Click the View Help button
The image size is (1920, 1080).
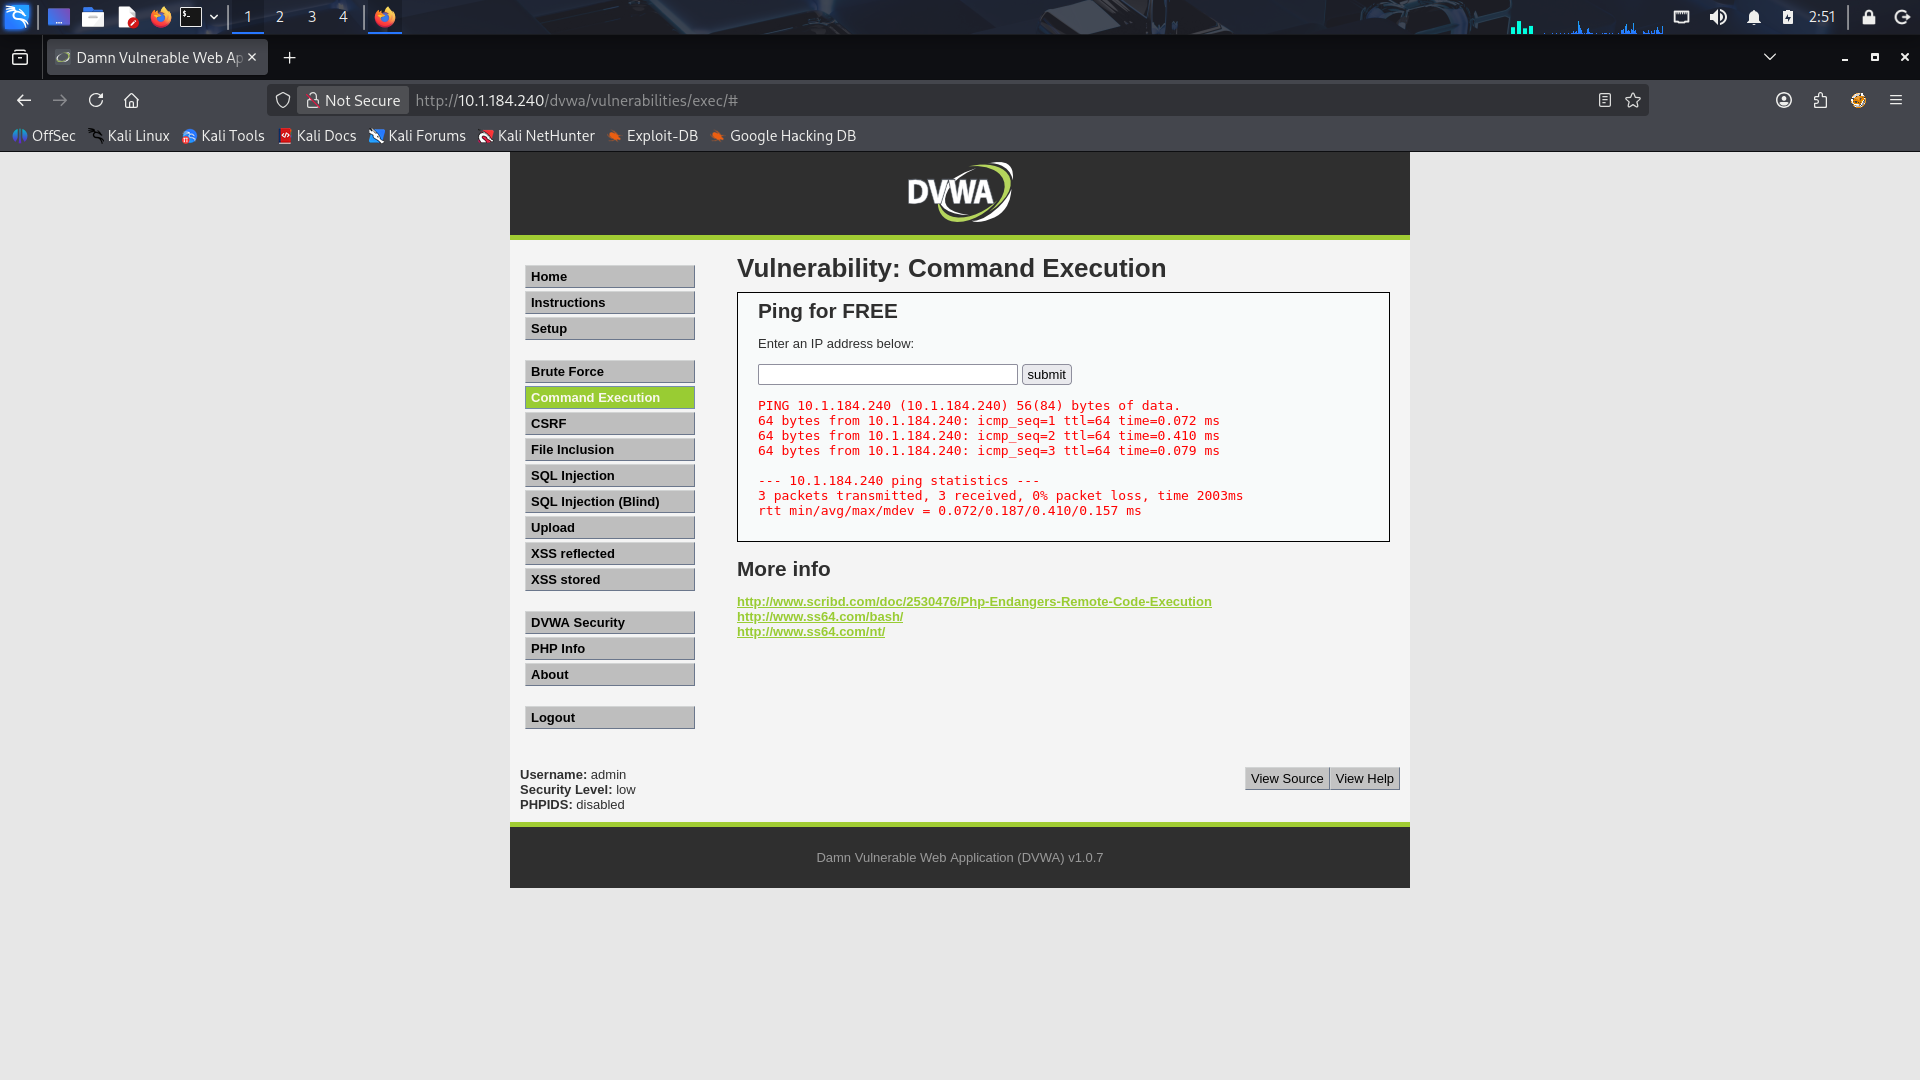point(1365,779)
